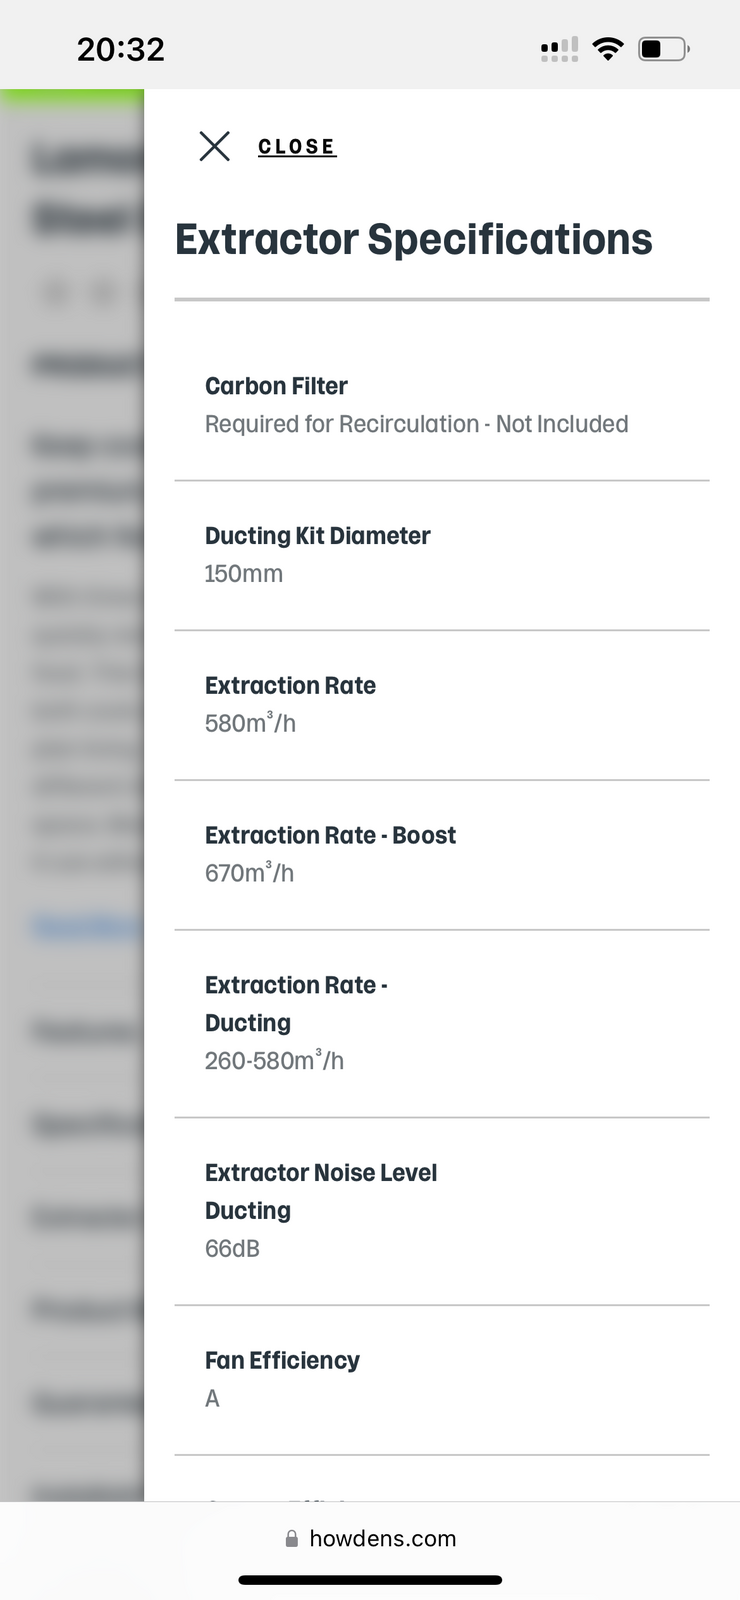Tap the howdens.com address bar
Screen dimensions: 740x1600
pyautogui.click(x=382, y=1539)
